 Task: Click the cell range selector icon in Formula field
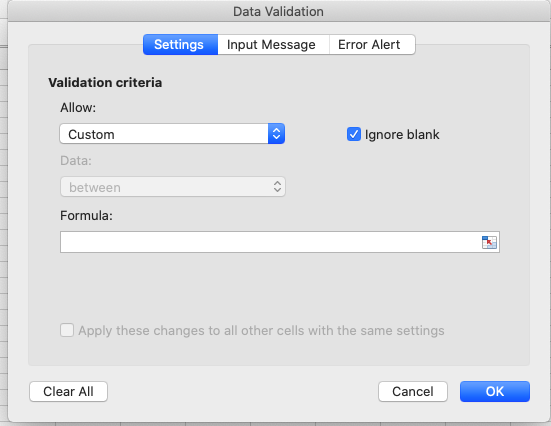pyautogui.click(x=489, y=242)
